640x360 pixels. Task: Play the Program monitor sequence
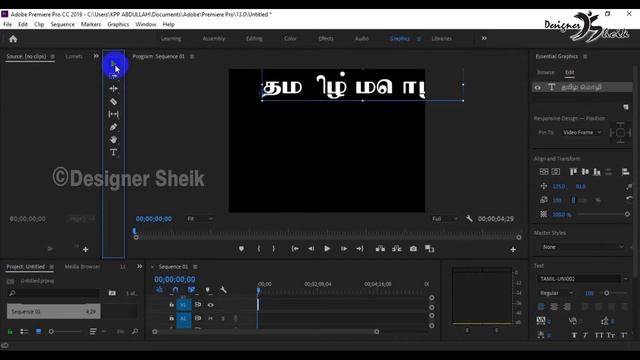click(327, 249)
